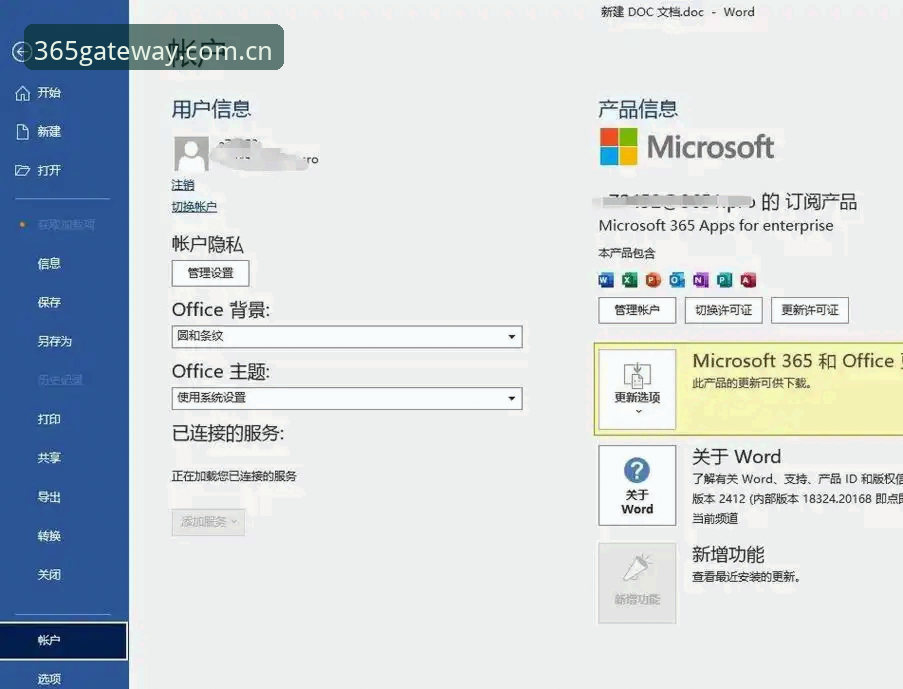Click the OneNote app icon

coord(700,280)
